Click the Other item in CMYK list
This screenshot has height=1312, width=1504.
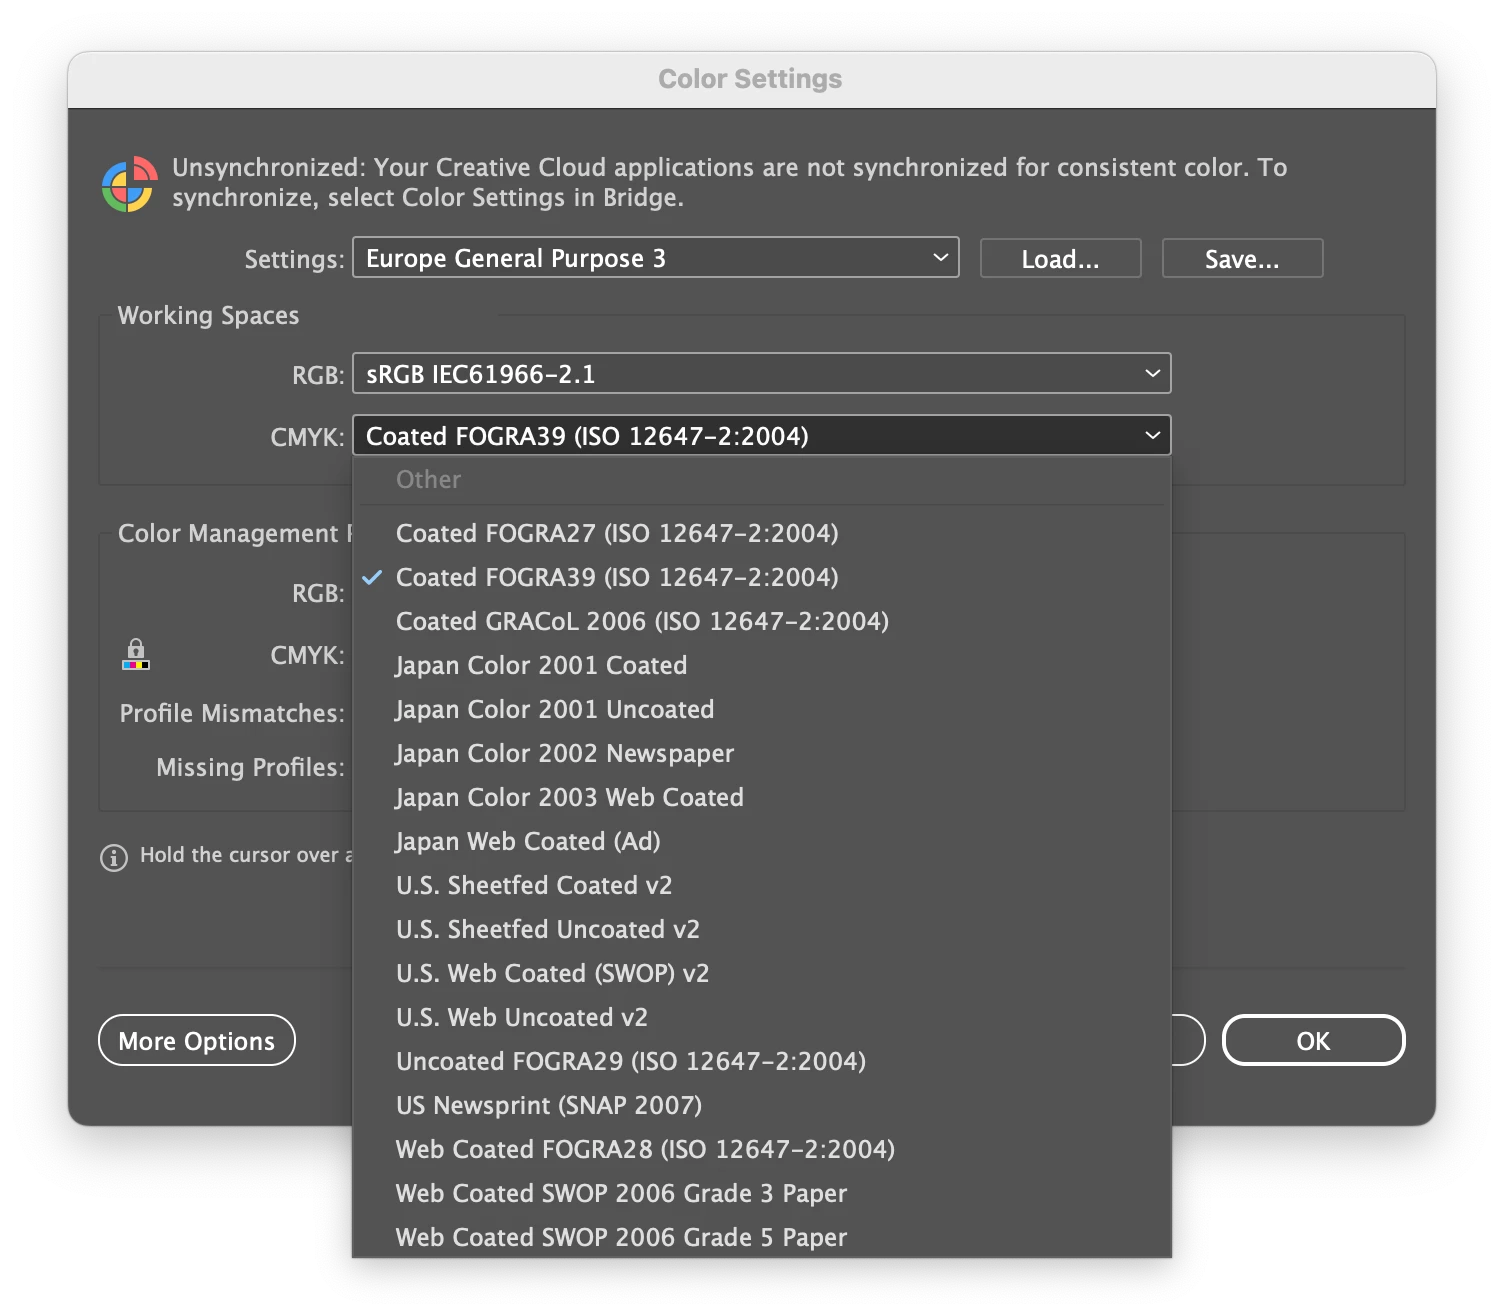[762, 479]
